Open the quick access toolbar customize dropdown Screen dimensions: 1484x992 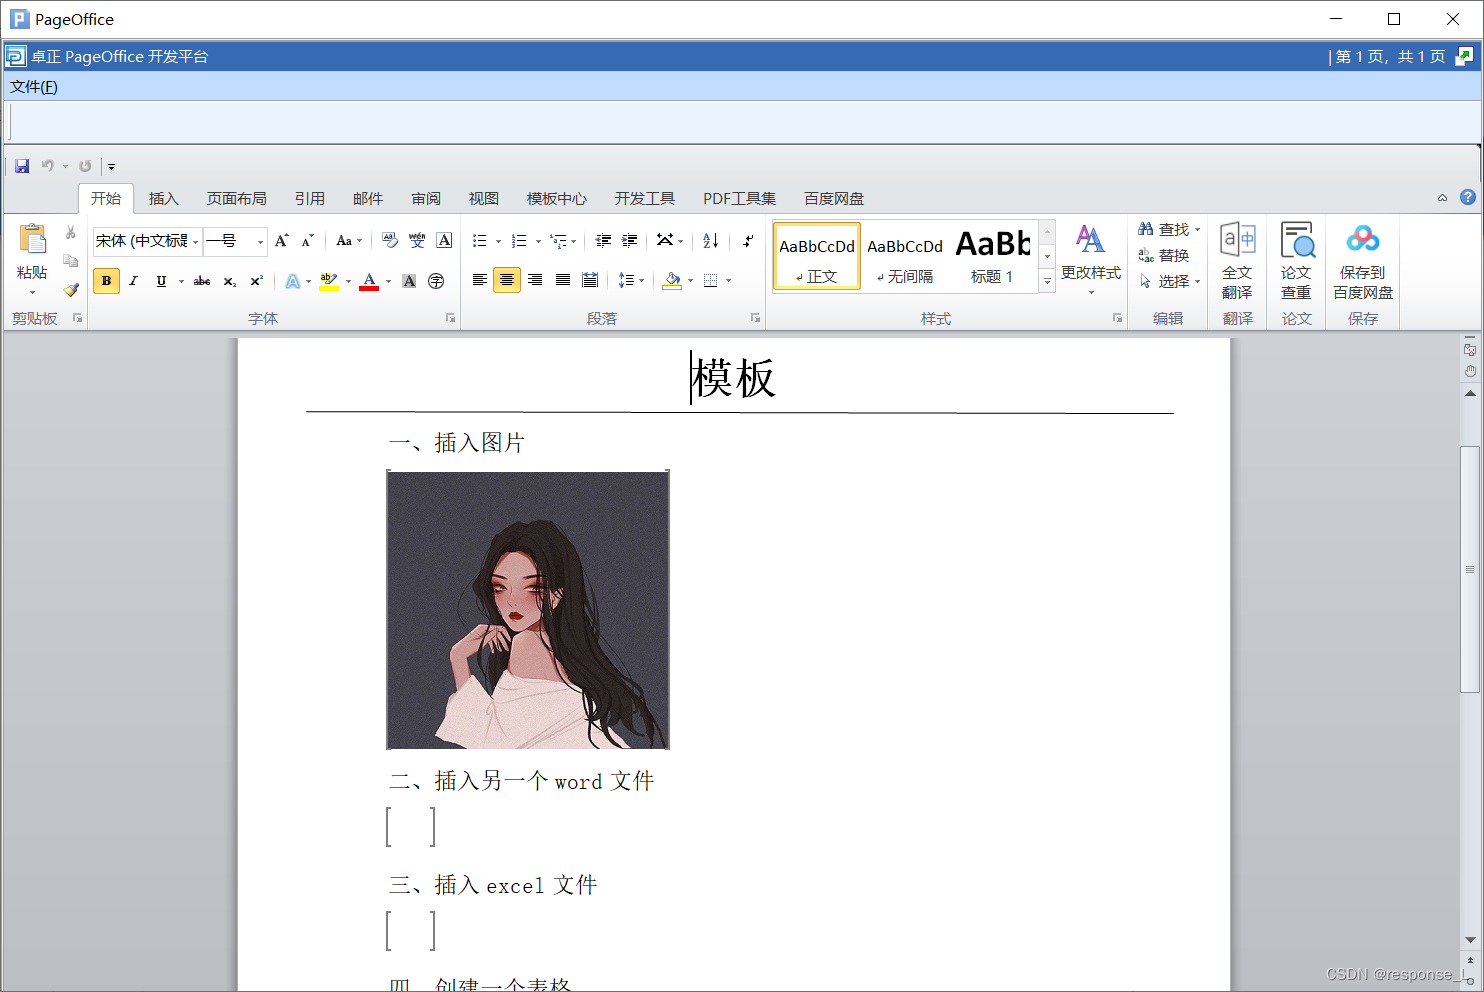coord(111,167)
